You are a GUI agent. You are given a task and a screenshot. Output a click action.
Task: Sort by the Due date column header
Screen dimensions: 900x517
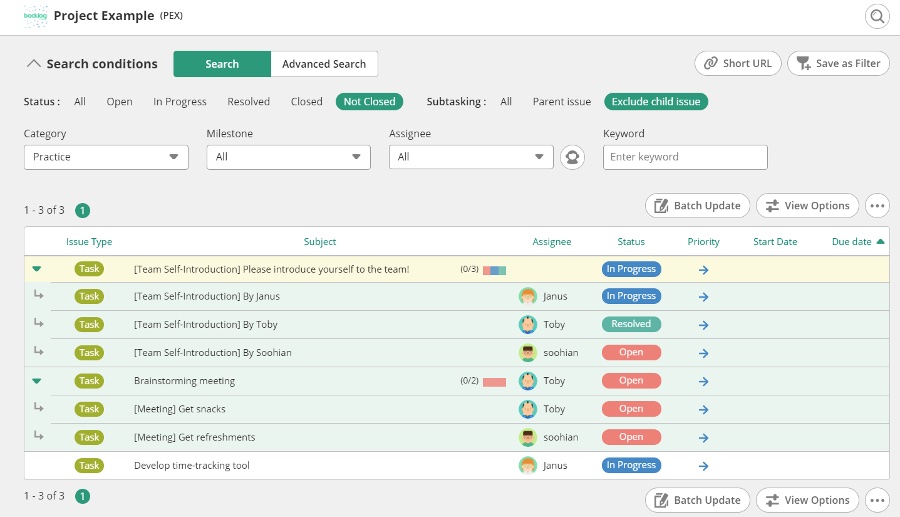852,242
